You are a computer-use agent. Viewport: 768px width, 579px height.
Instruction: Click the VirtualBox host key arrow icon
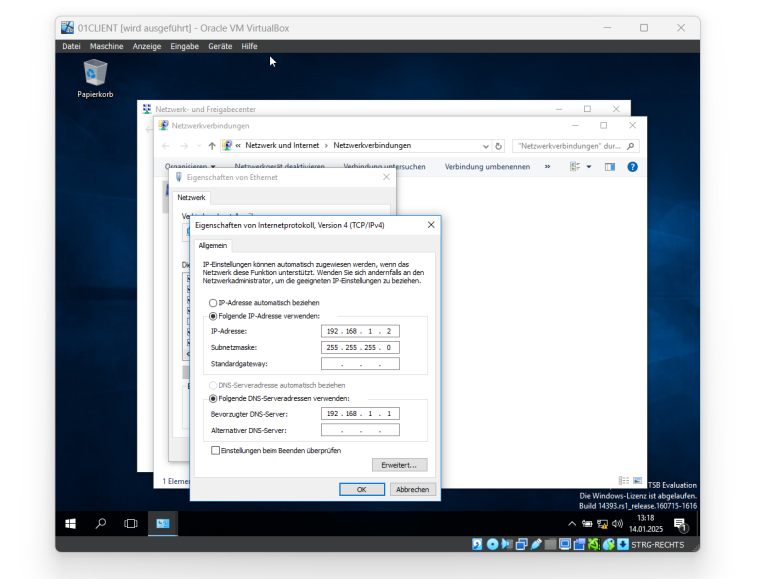(623, 544)
